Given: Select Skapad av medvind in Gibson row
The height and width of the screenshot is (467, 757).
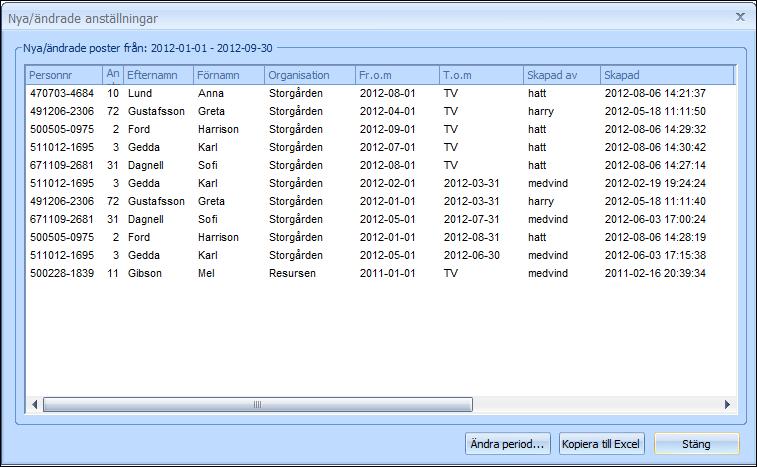Looking at the screenshot, I should pos(547,273).
